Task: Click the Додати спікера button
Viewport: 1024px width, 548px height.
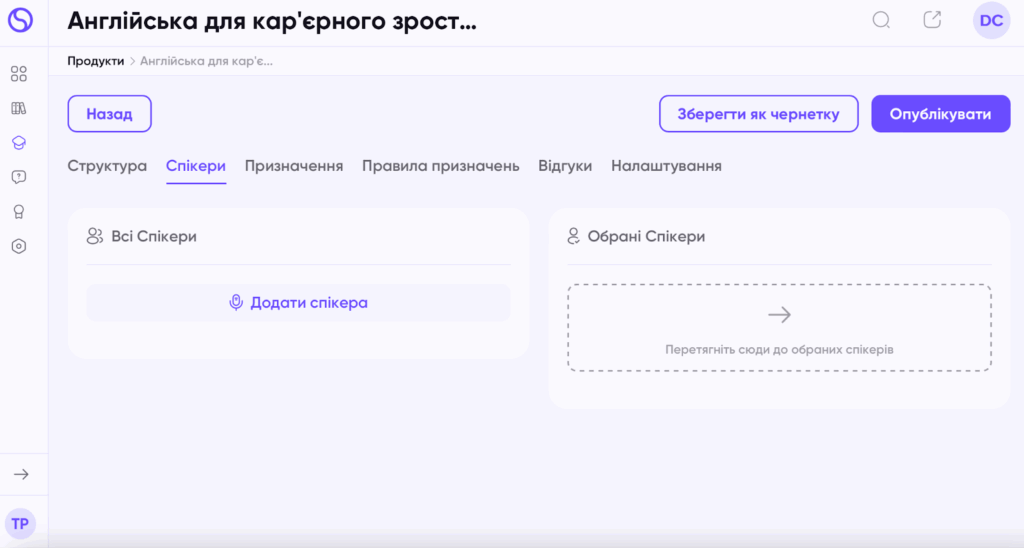Action: [x=298, y=302]
